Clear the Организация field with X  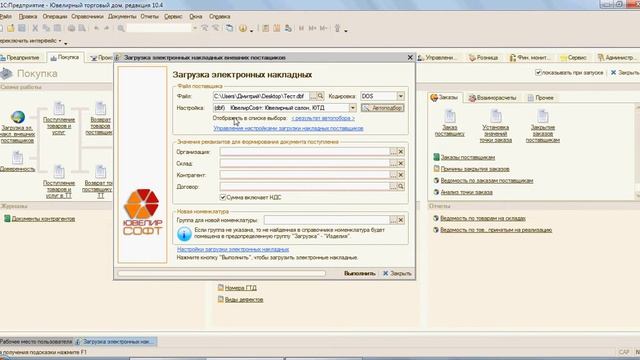(x=401, y=152)
